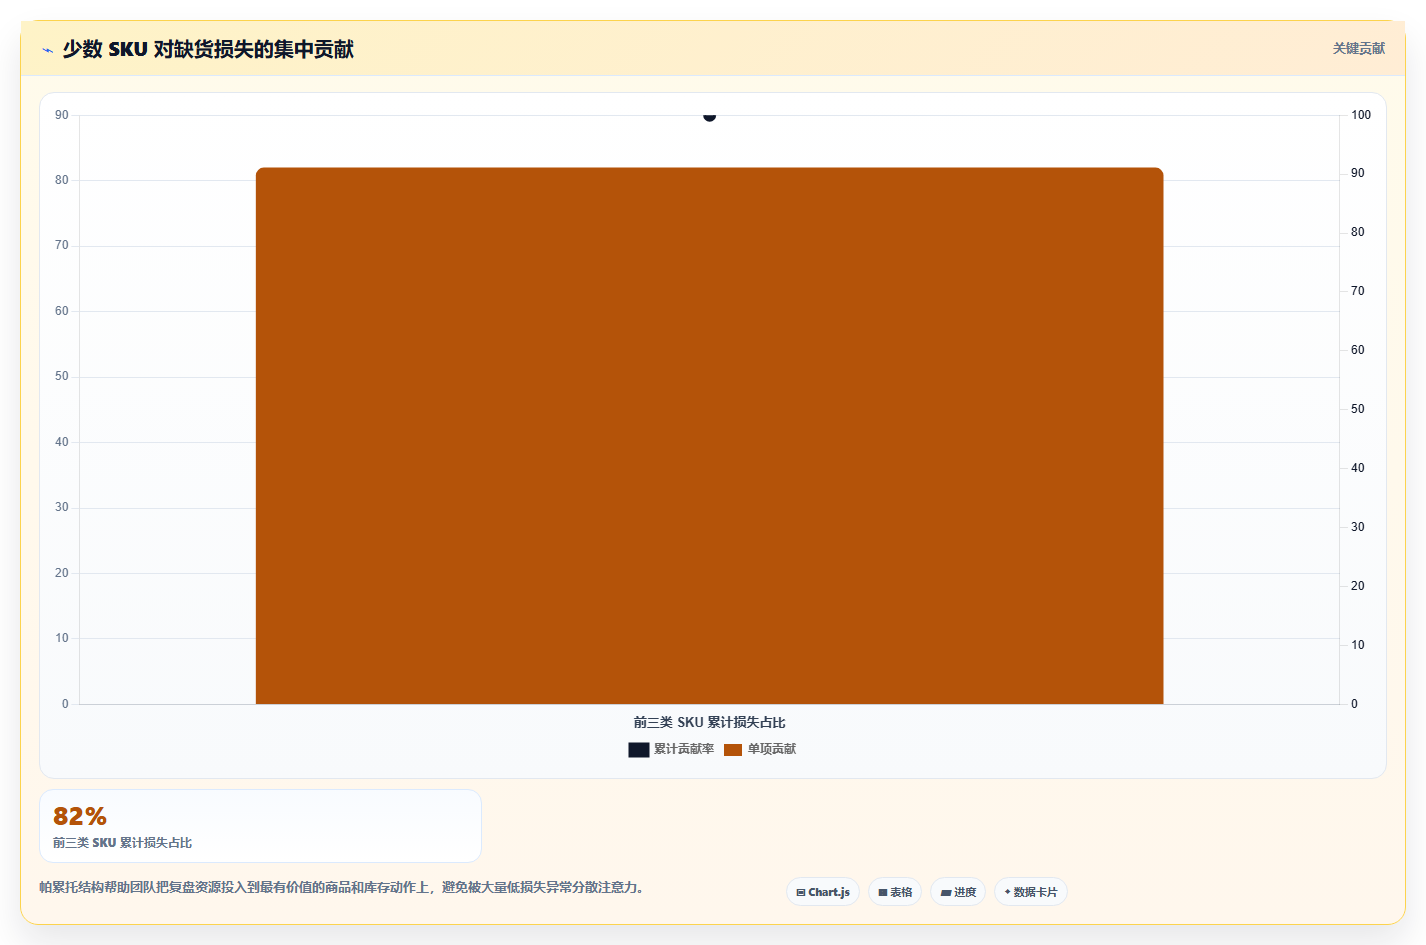Click the 82% value in the data card
This screenshot has height=945, width=1426.
[80, 816]
